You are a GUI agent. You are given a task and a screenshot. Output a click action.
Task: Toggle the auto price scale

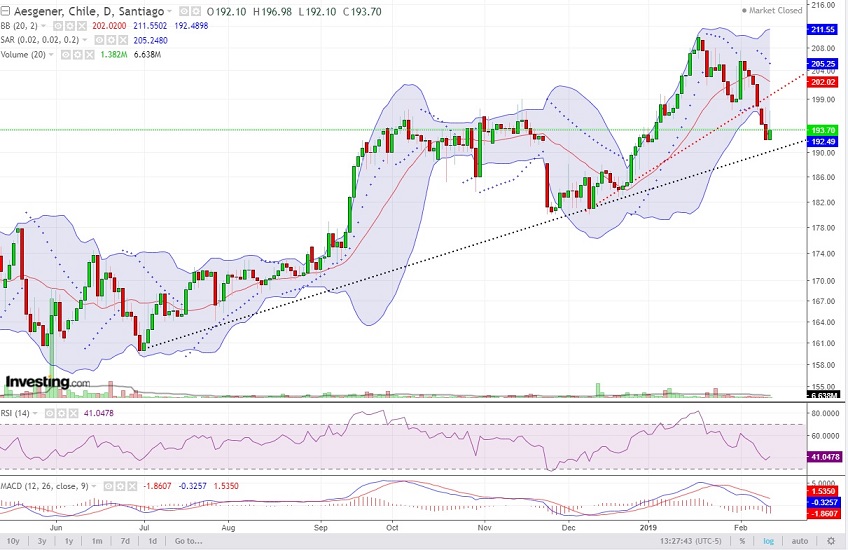(799, 541)
